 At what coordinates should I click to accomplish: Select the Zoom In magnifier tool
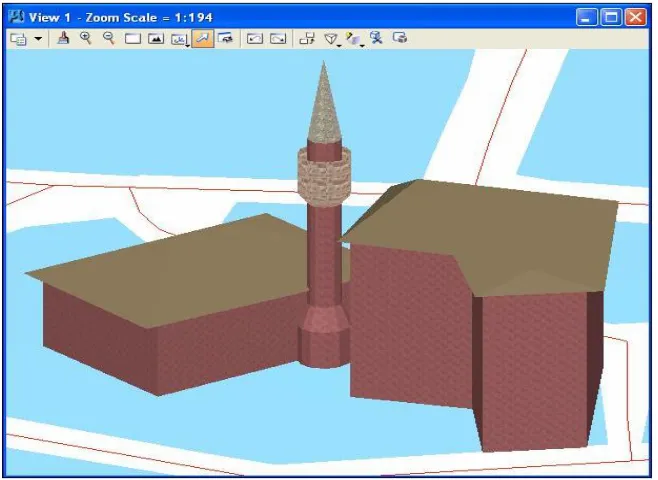click(x=86, y=39)
